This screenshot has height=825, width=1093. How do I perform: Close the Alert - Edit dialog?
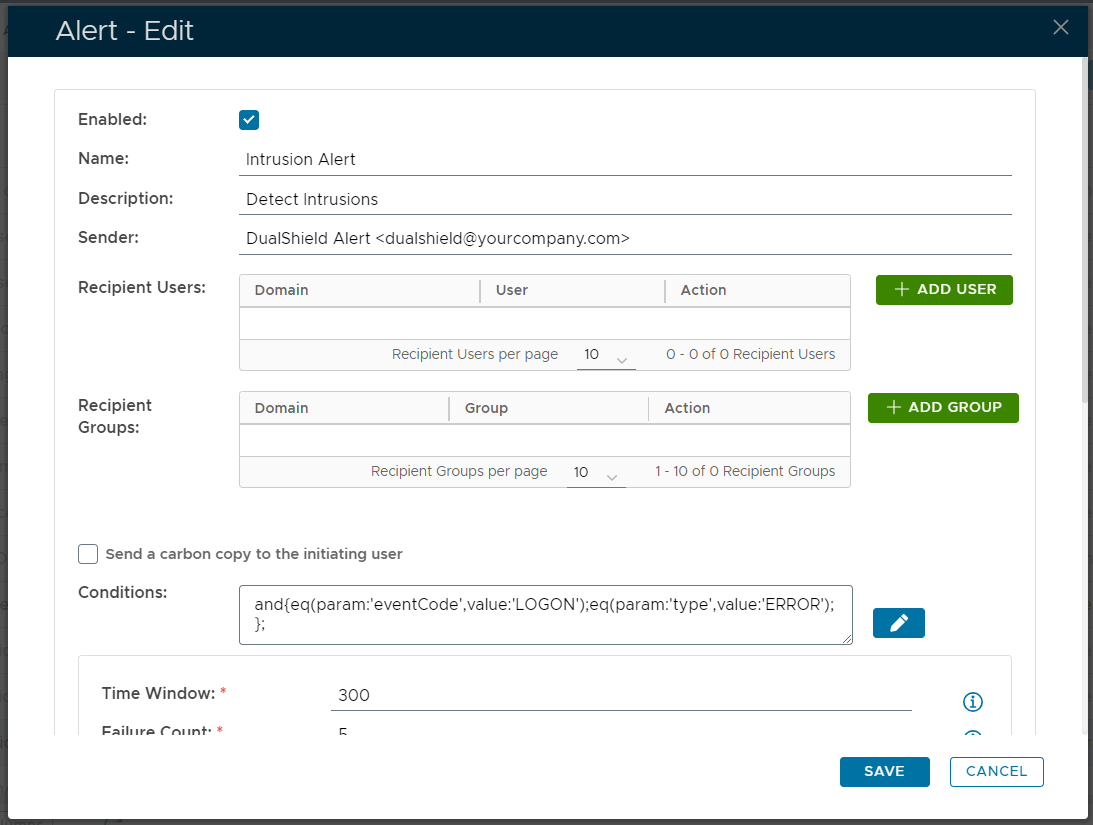click(x=1060, y=28)
